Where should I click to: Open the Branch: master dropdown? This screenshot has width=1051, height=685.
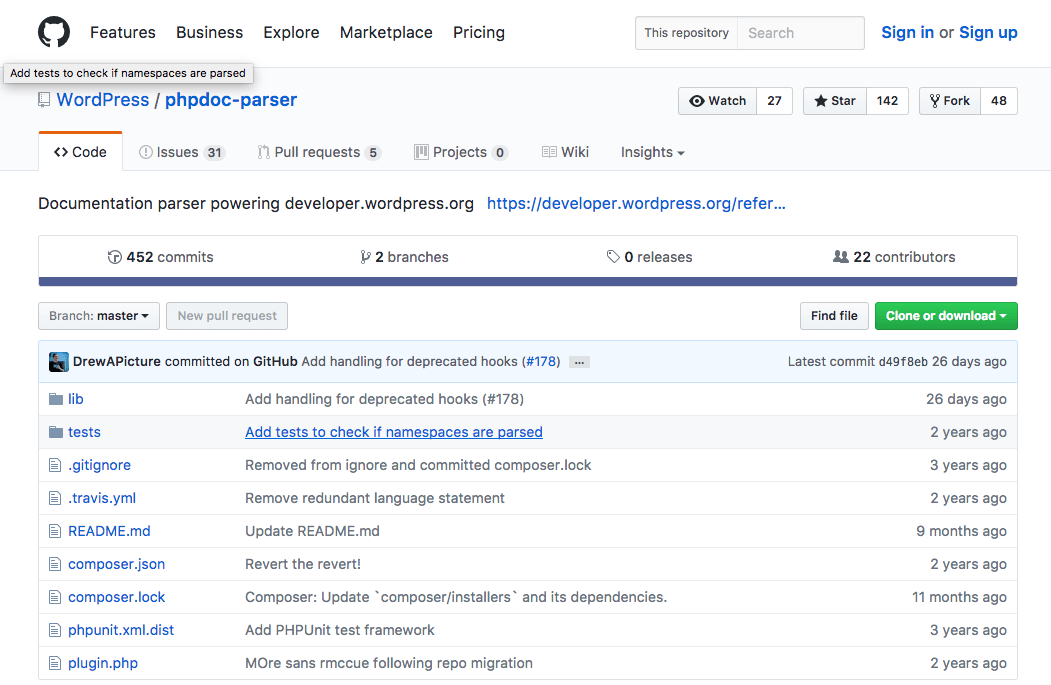click(98, 316)
